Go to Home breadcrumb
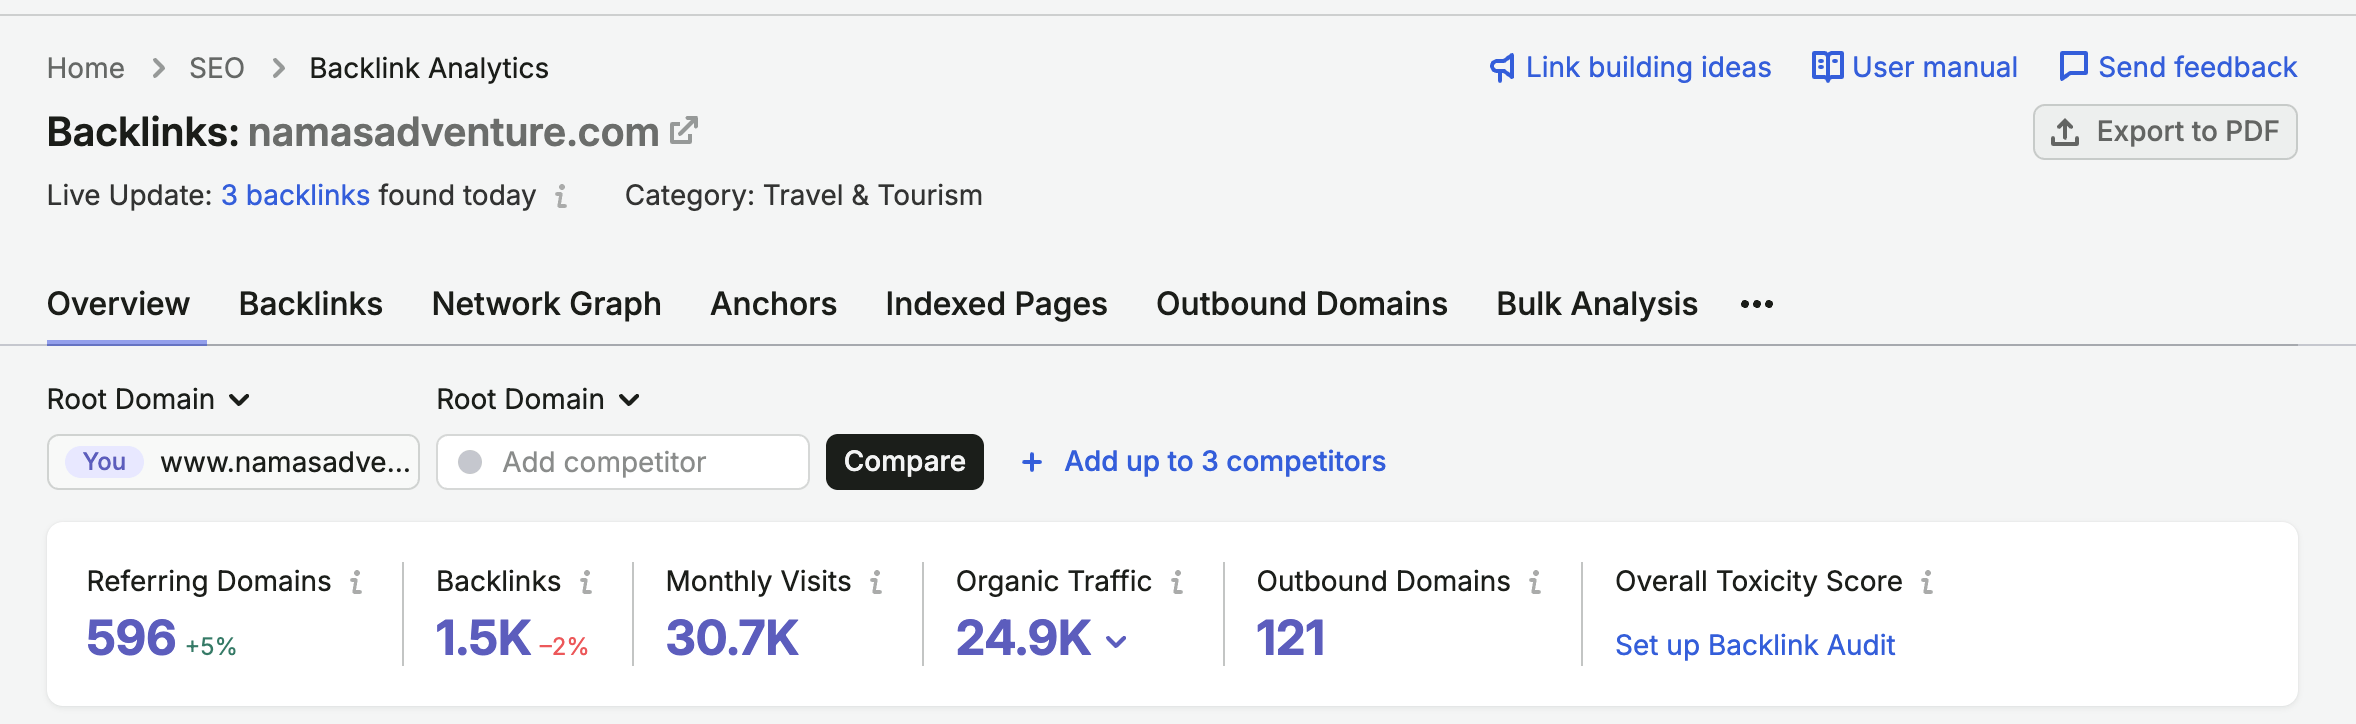2356x724 pixels. pos(86,68)
